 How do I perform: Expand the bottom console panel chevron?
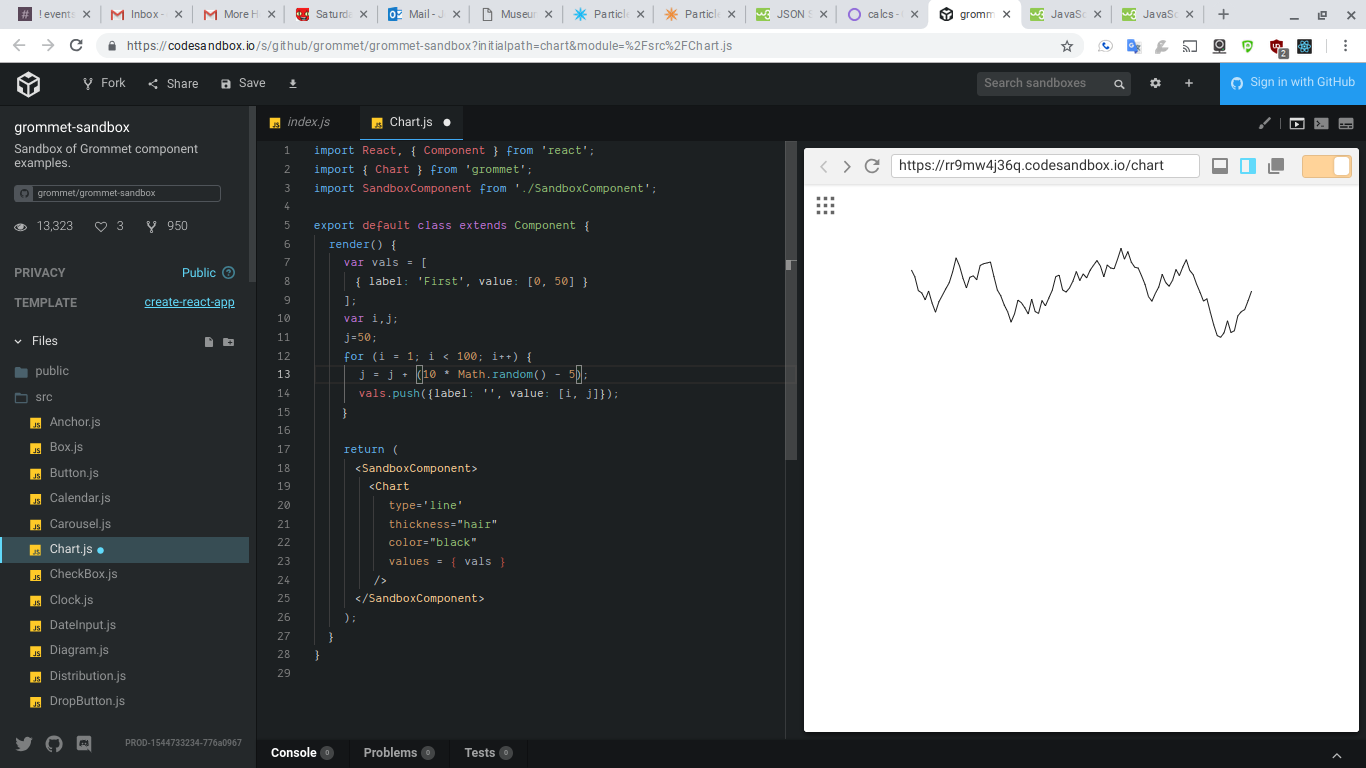click(1337, 755)
